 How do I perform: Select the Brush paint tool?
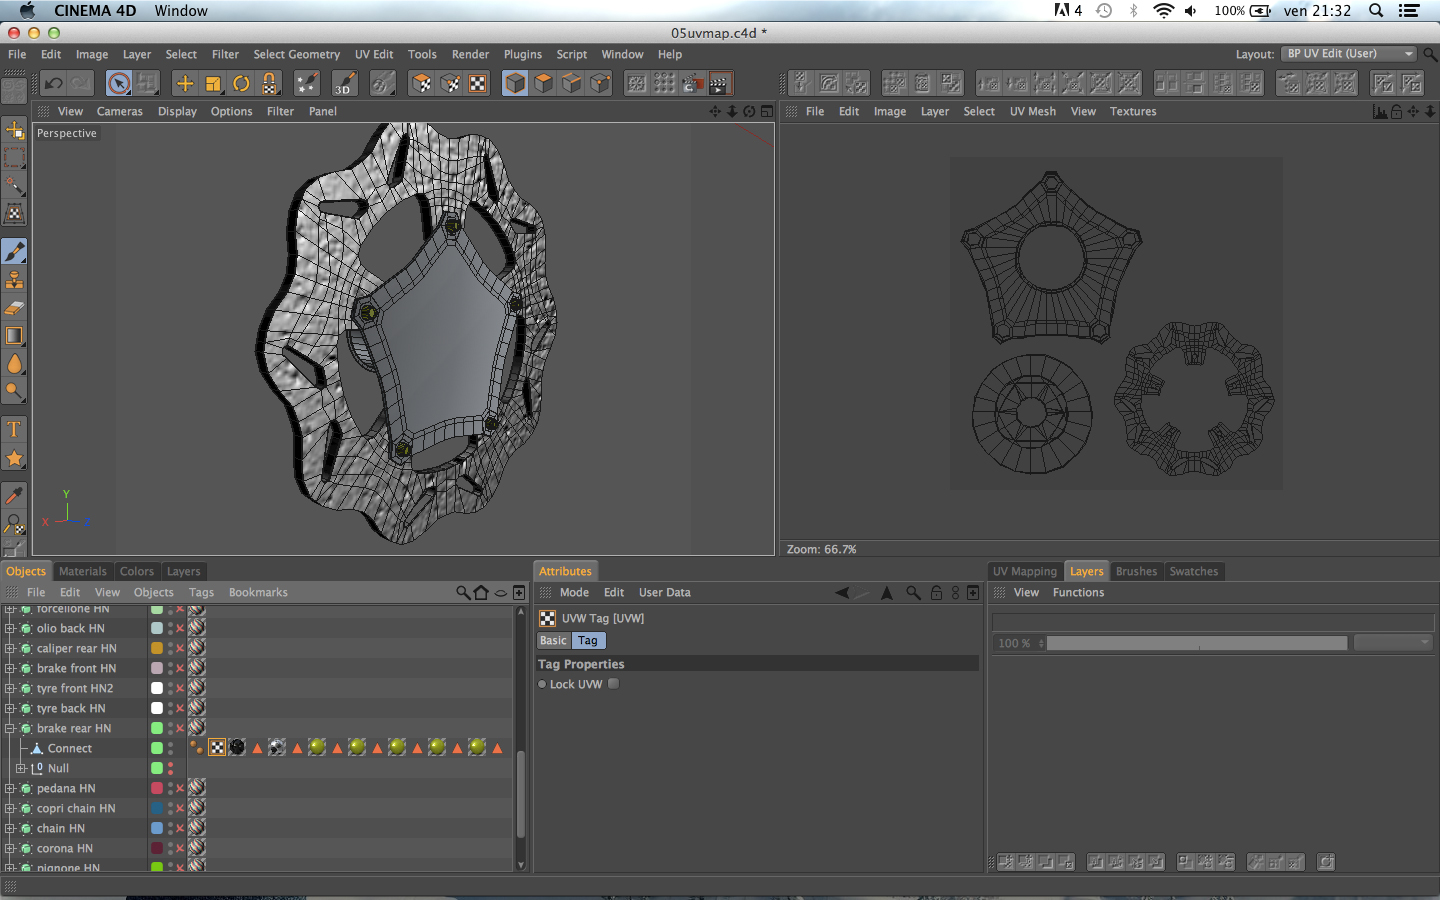[14, 251]
